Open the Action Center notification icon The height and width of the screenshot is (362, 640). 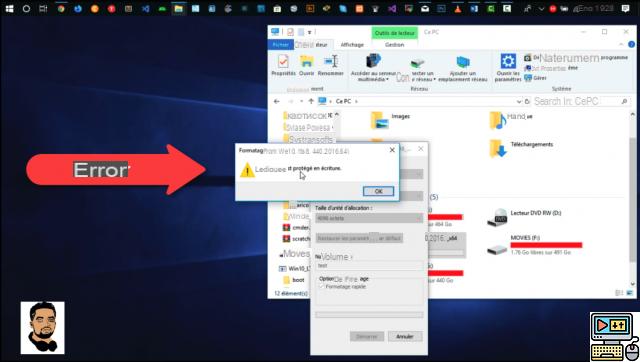click(x=625, y=9)
